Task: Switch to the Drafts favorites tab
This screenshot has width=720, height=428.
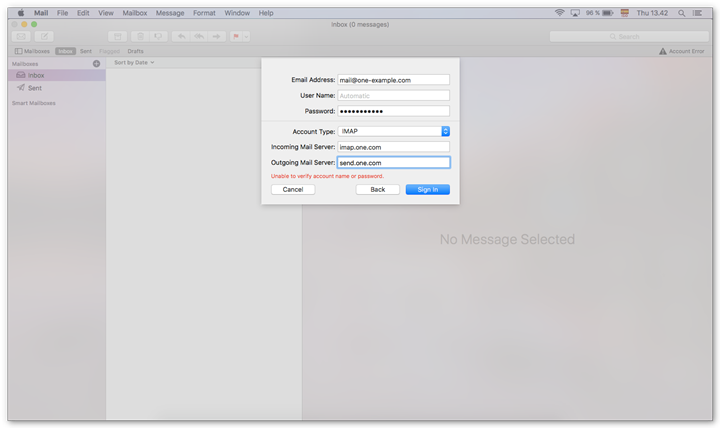Action: coord(135,51)
